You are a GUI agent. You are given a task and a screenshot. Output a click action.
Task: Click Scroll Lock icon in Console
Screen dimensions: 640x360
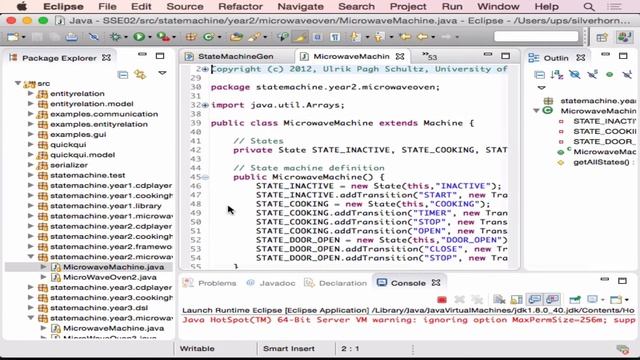[x=516, y=300]
